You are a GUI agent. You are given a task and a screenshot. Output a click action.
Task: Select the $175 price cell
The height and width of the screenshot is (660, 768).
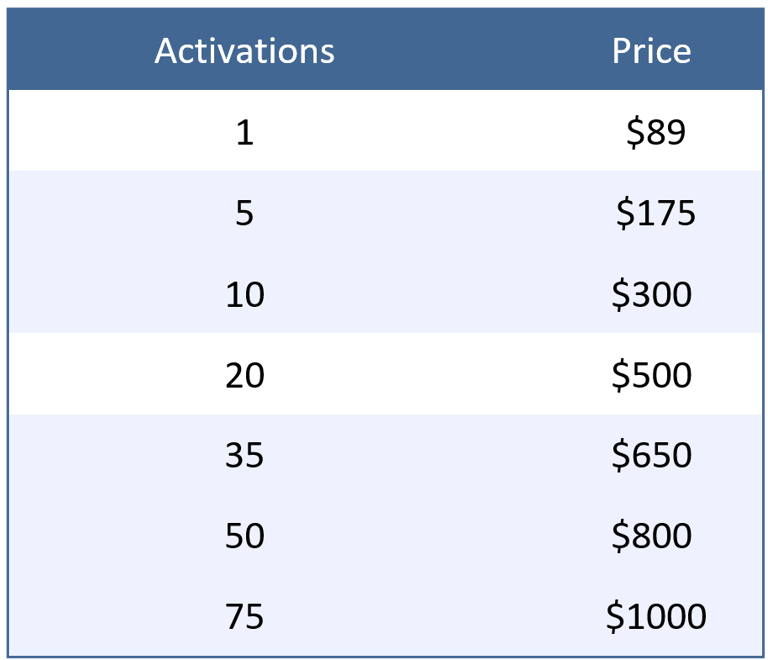coord(656,213)
